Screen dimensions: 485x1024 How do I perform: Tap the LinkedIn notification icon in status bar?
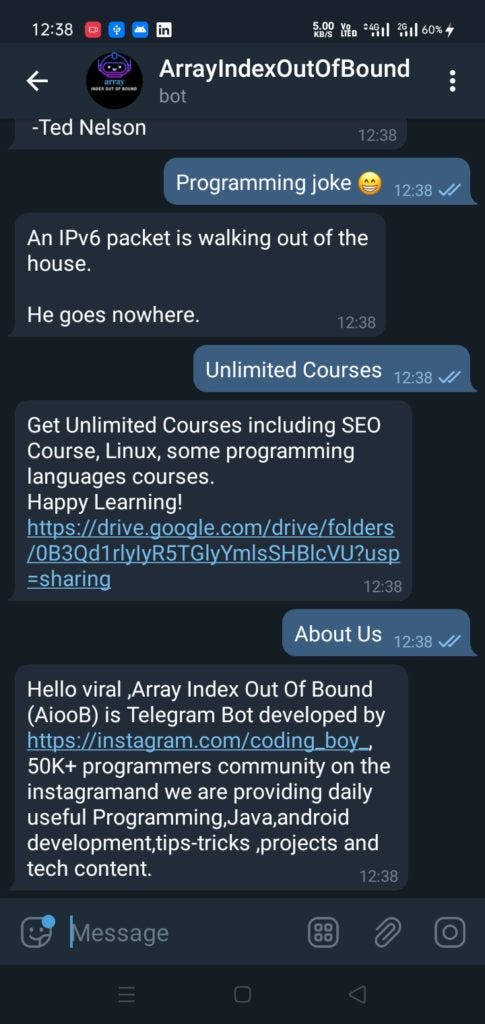click(163, 29)
